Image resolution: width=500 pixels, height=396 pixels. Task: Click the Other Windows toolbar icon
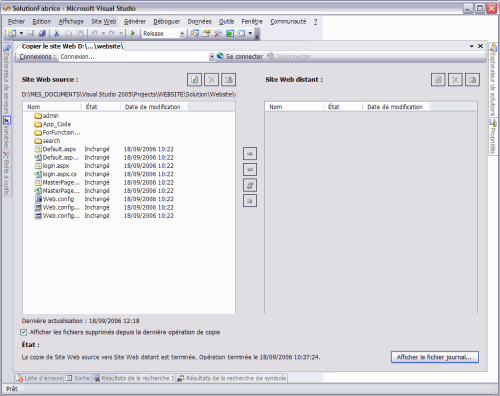point(242,33)
